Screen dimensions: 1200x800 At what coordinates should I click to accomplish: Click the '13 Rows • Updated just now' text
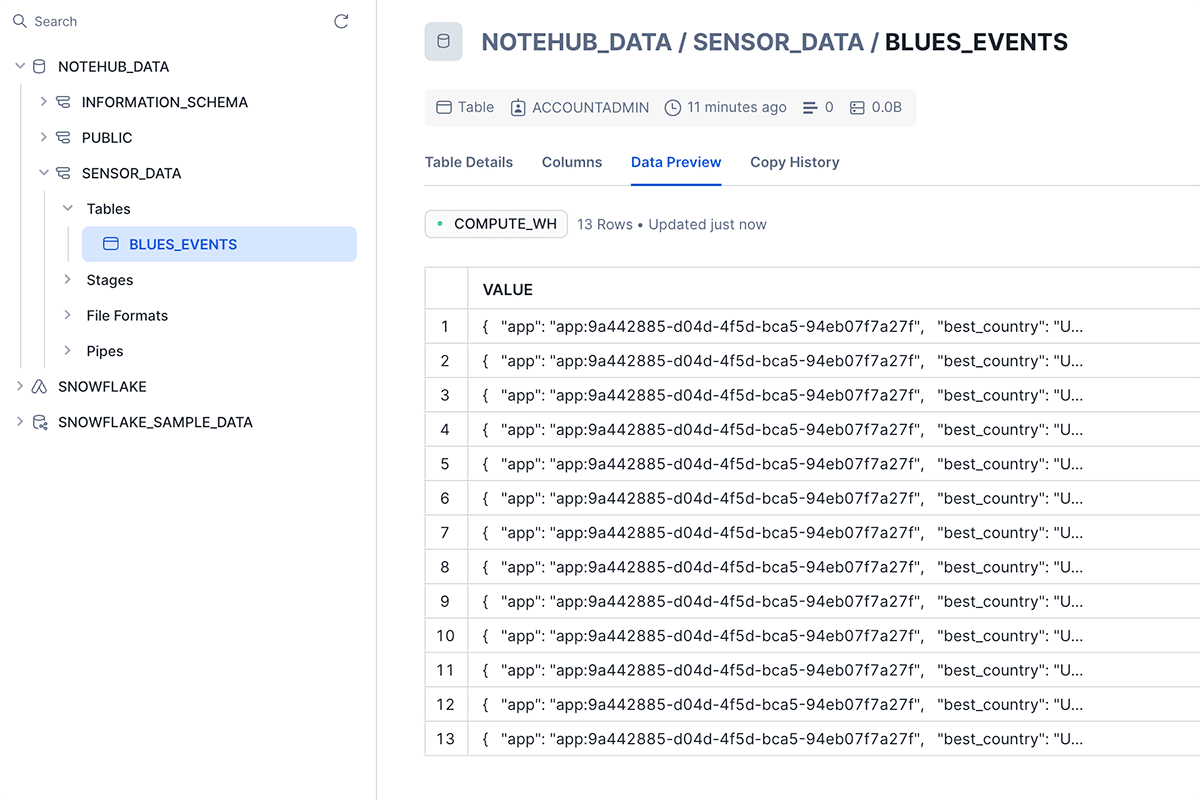tap(672, 224)
